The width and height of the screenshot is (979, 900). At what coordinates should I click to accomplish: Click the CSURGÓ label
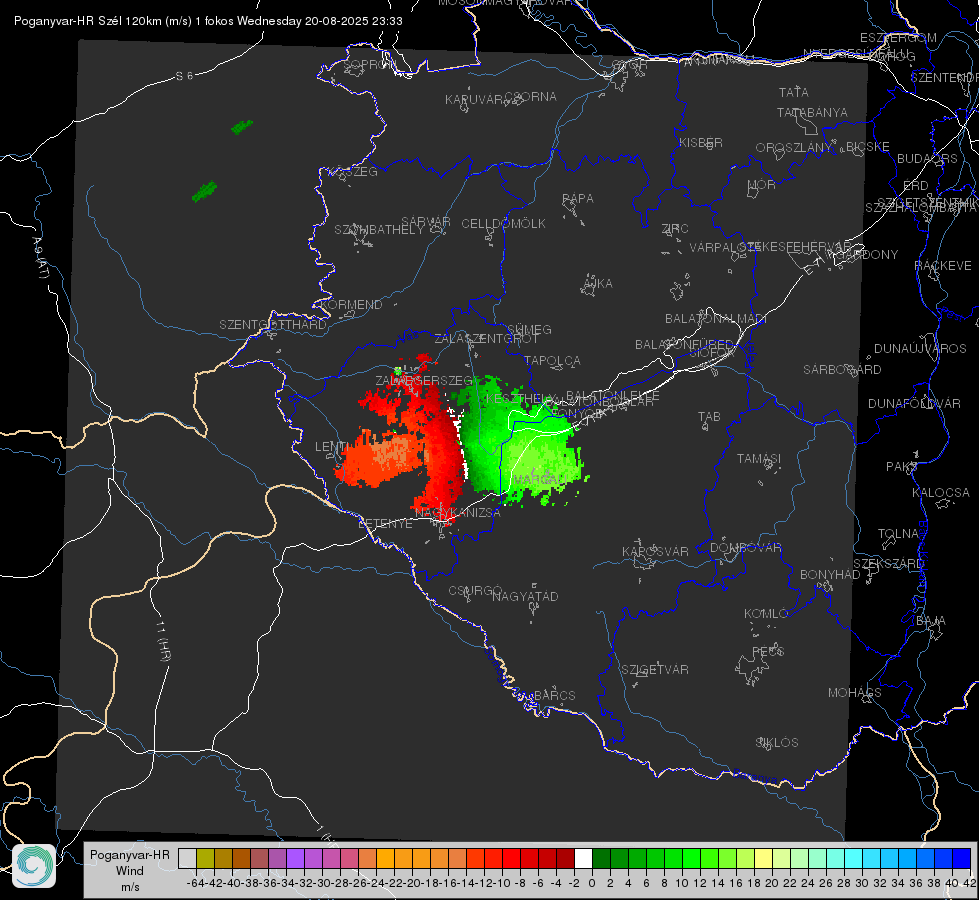[x=475, y=591]
